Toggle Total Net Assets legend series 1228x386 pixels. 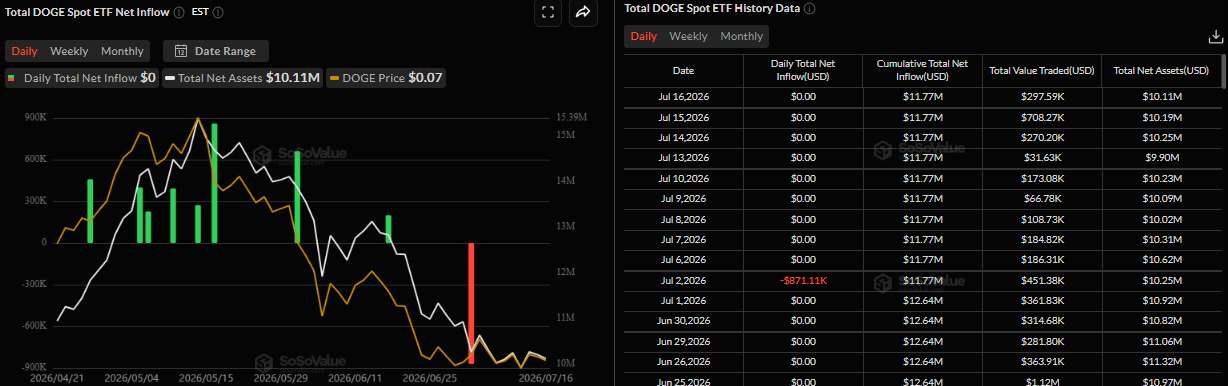(x=243, y=77)
